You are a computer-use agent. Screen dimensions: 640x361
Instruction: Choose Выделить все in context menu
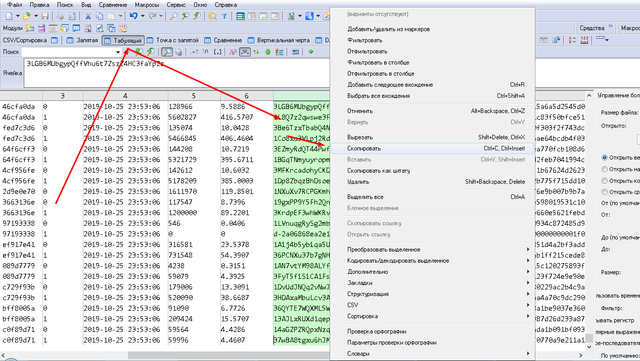pos(432,197)
